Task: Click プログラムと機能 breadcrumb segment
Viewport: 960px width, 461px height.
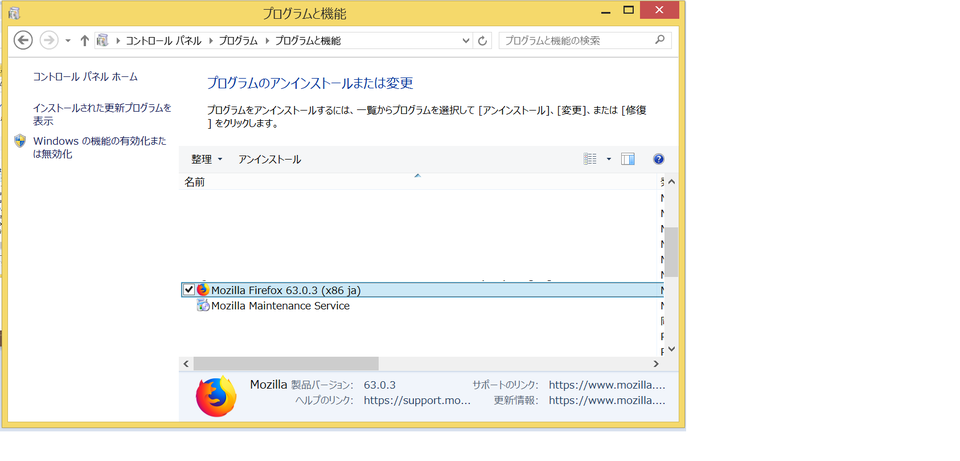Action: tap(307, 41)
